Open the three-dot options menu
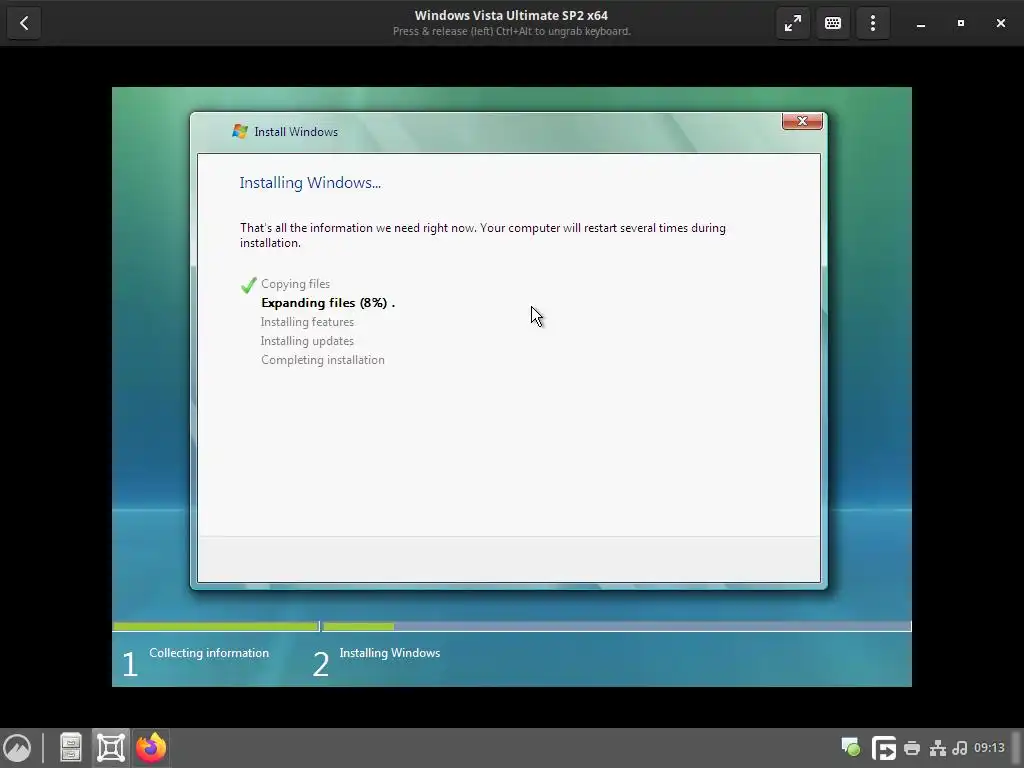1024x768 pixels. (x=872, y=24)
